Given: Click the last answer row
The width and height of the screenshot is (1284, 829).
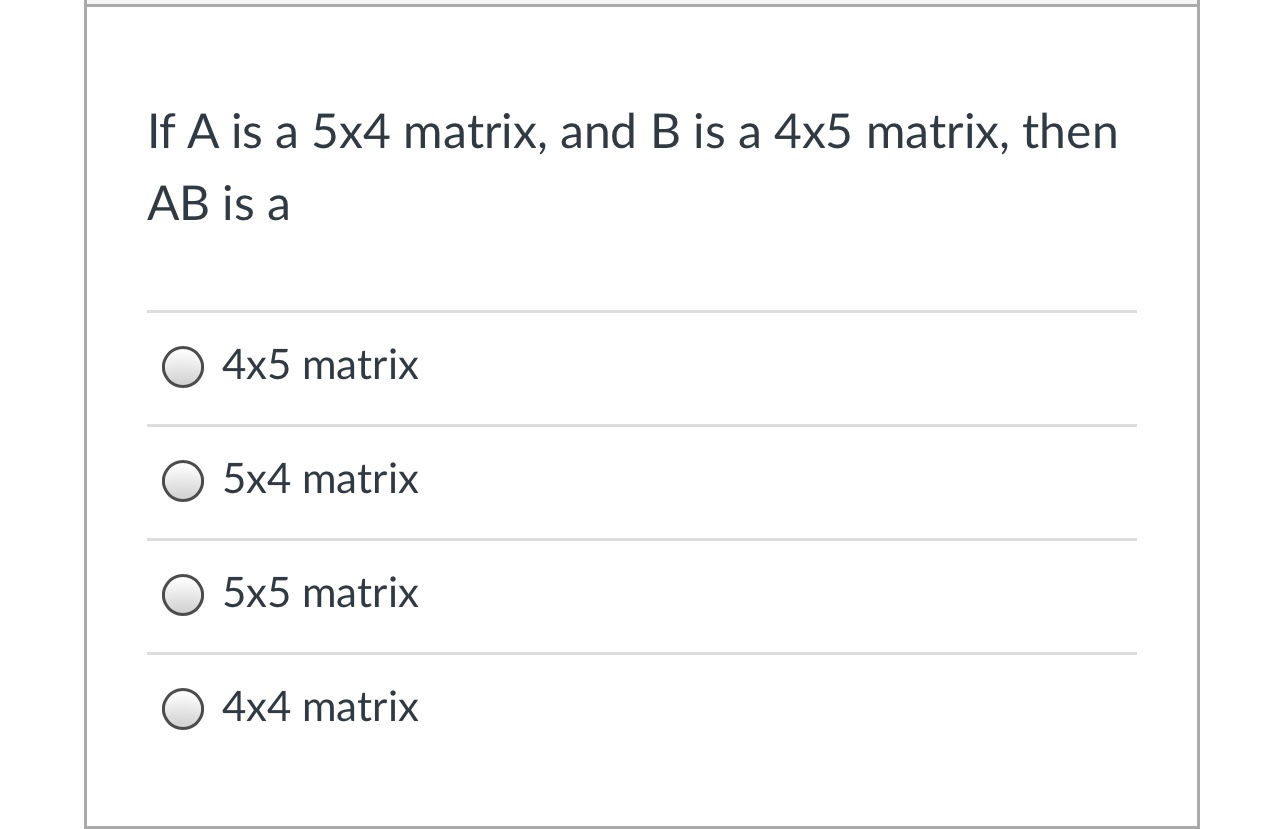Looking at the screenshot, I should [640, 709].
